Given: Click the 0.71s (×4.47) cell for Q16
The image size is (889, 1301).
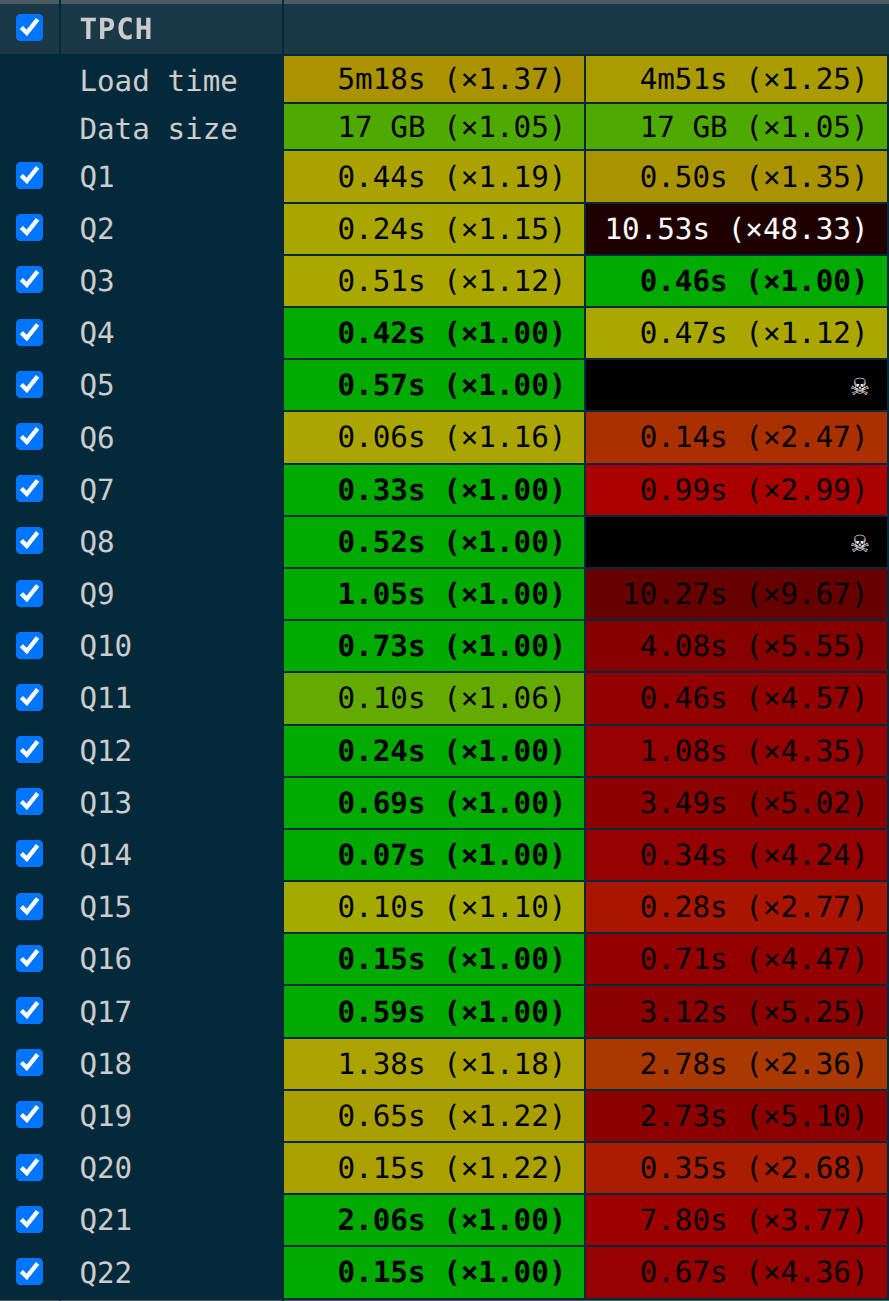Looking at the screenshot, I should point(737,959).
